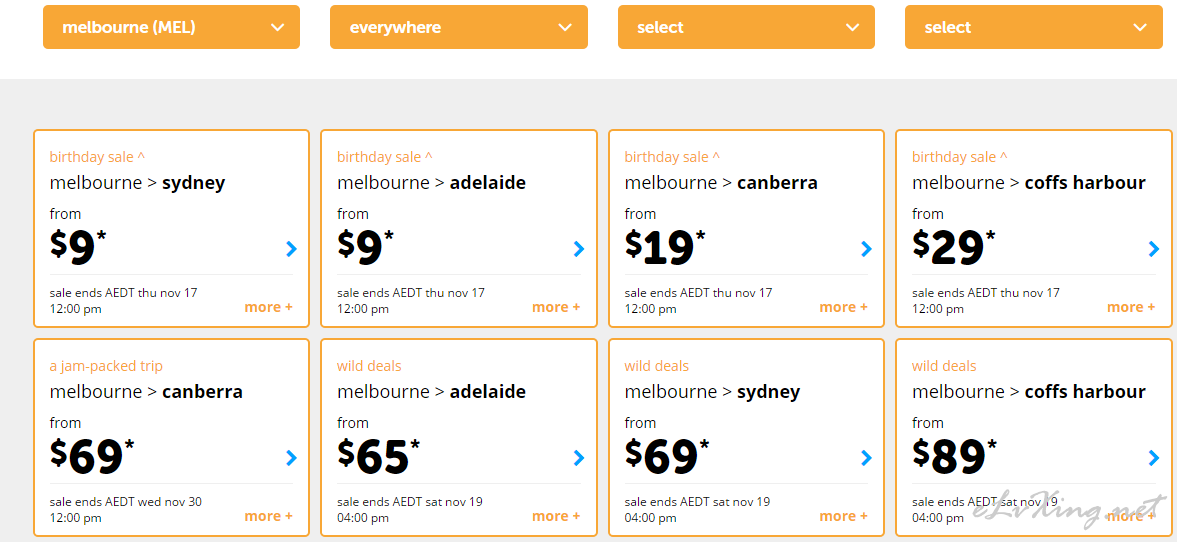Expand more + on birthday sale Adelaide card

pyautogui.click(x=555, y=307)
